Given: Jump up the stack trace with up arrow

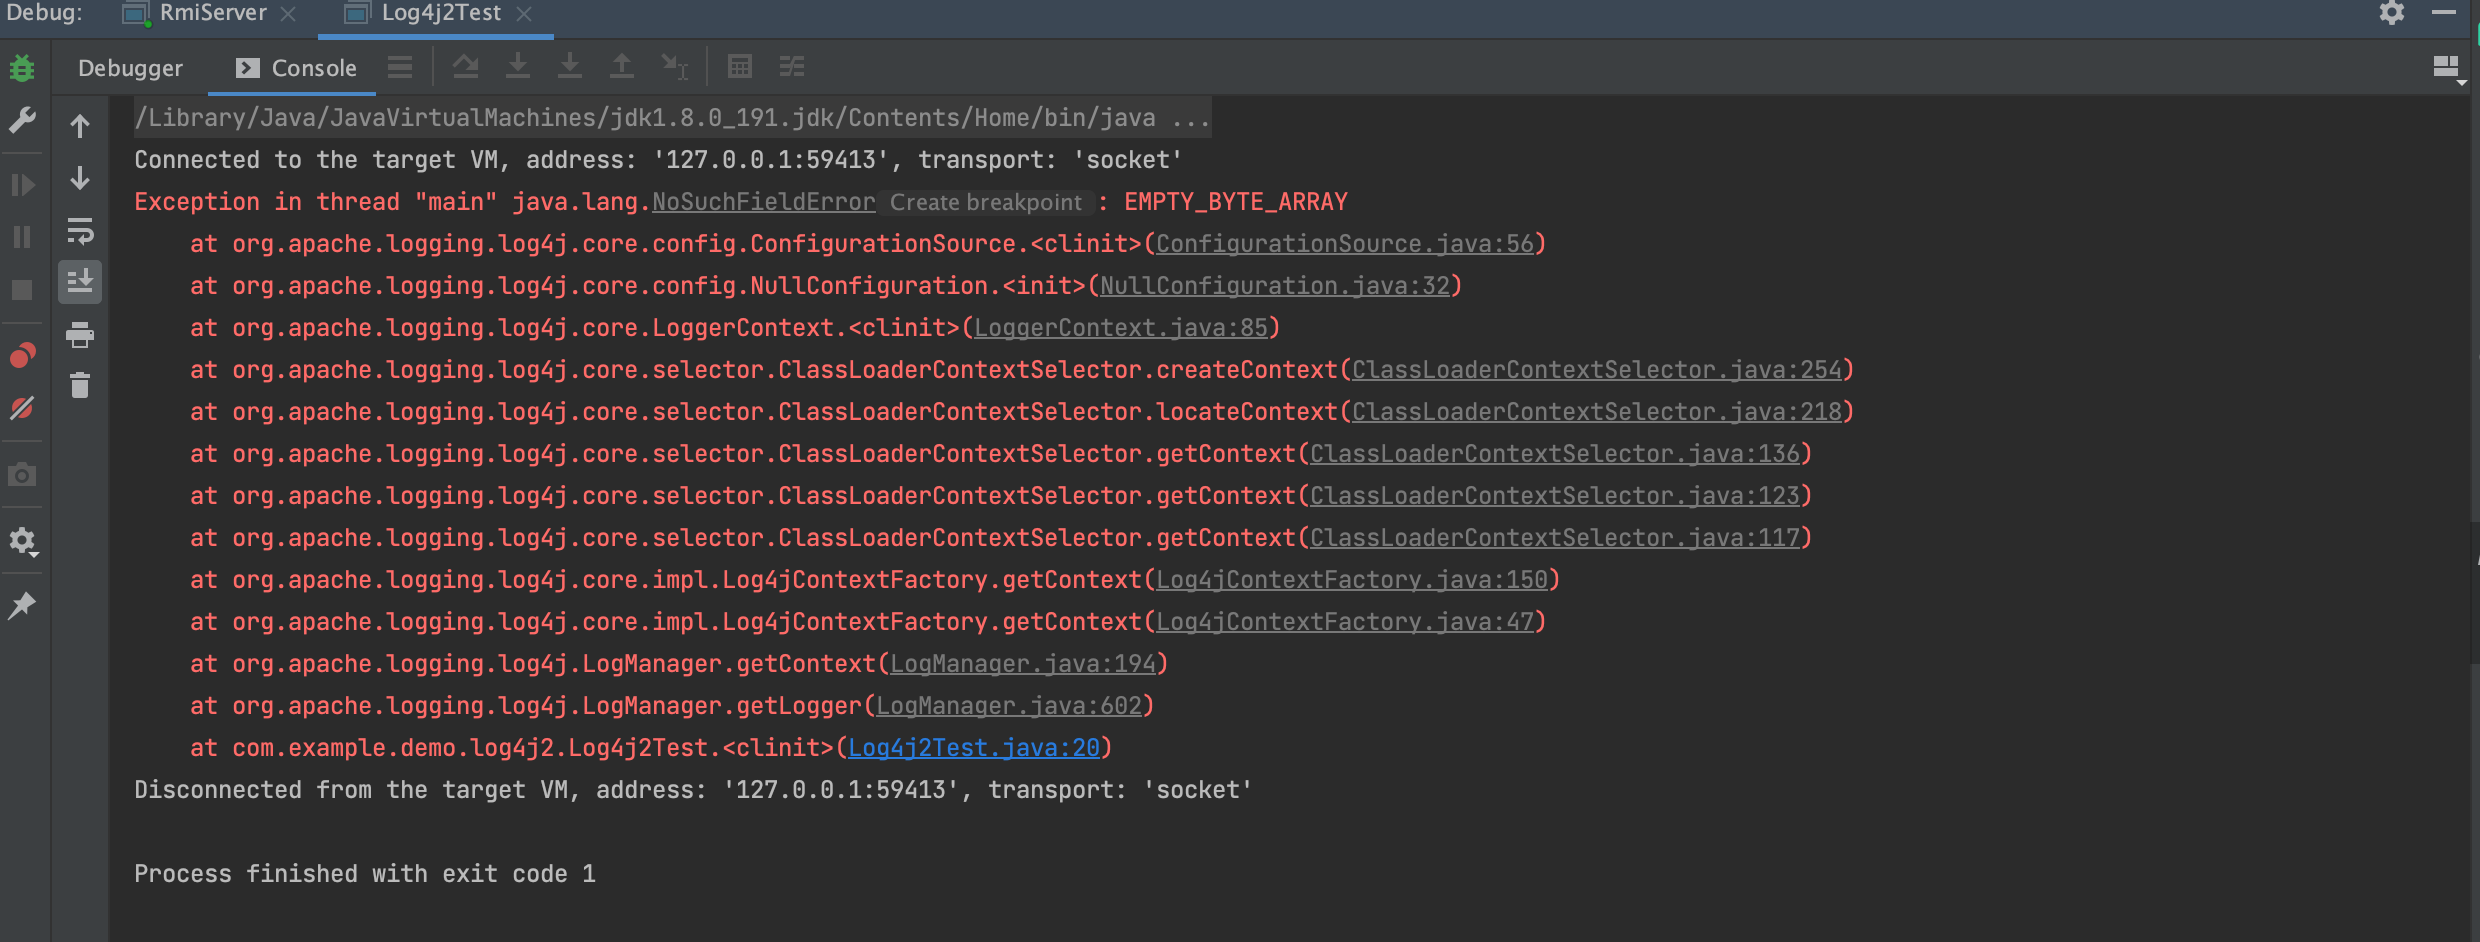Looking at the screenshot, I should pyautogui.click(x=80, y=126).
